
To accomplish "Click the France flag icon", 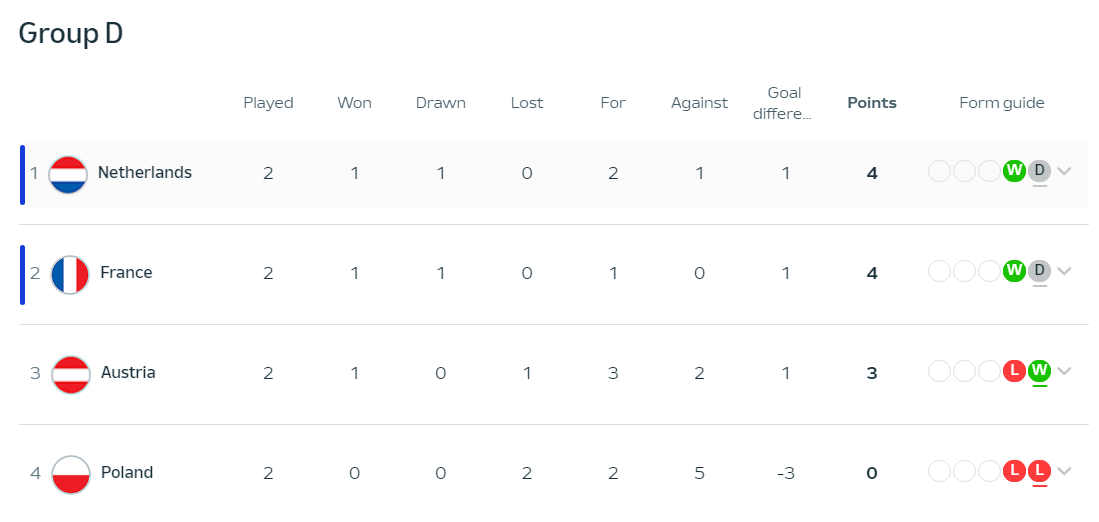I will click(70, 274).
